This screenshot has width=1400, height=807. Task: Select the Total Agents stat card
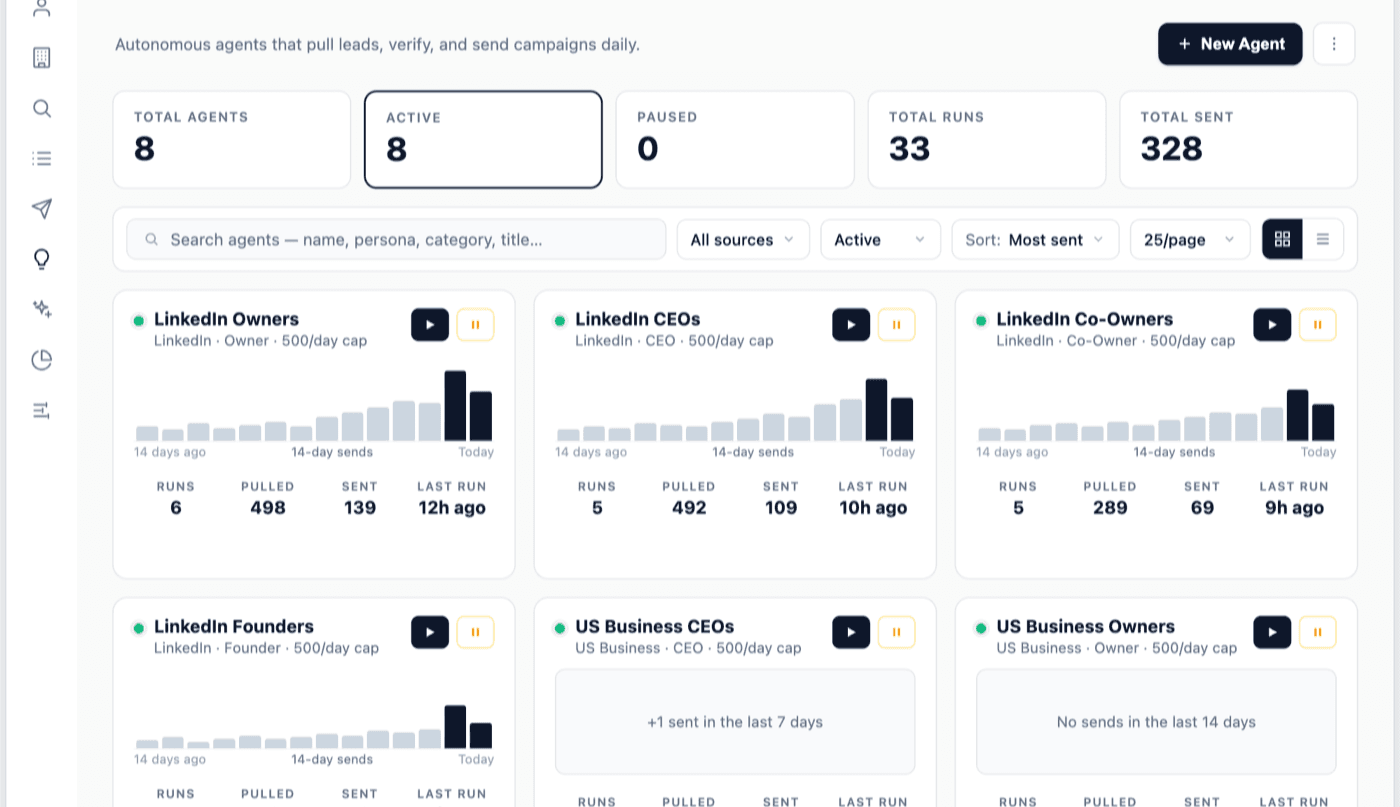click(232, 140)
